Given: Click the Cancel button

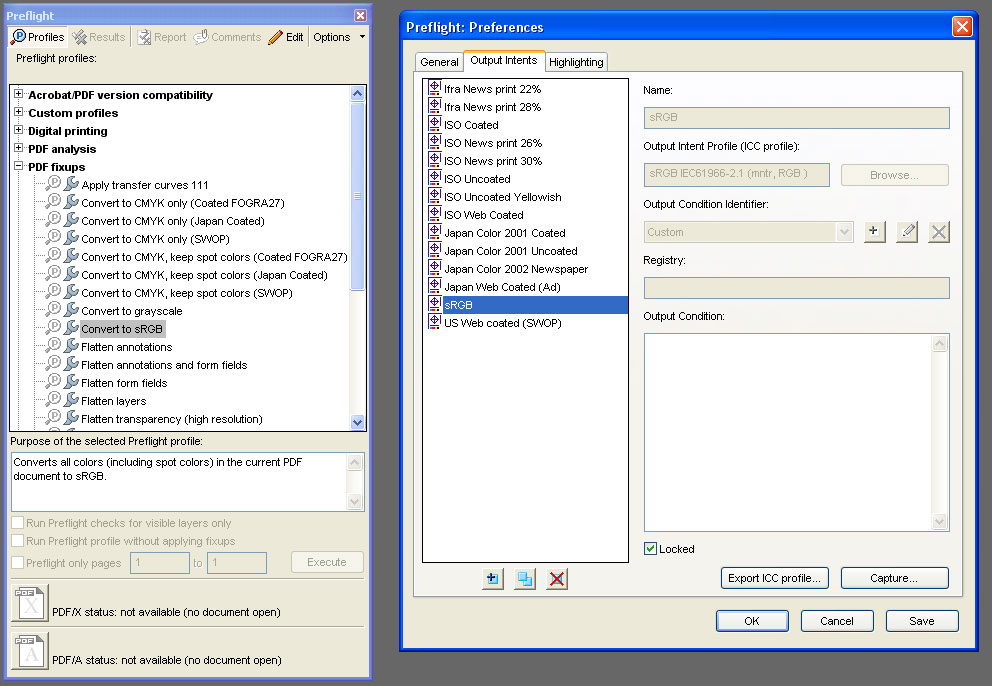Looking at the screenshot, I should pos(836,621).
